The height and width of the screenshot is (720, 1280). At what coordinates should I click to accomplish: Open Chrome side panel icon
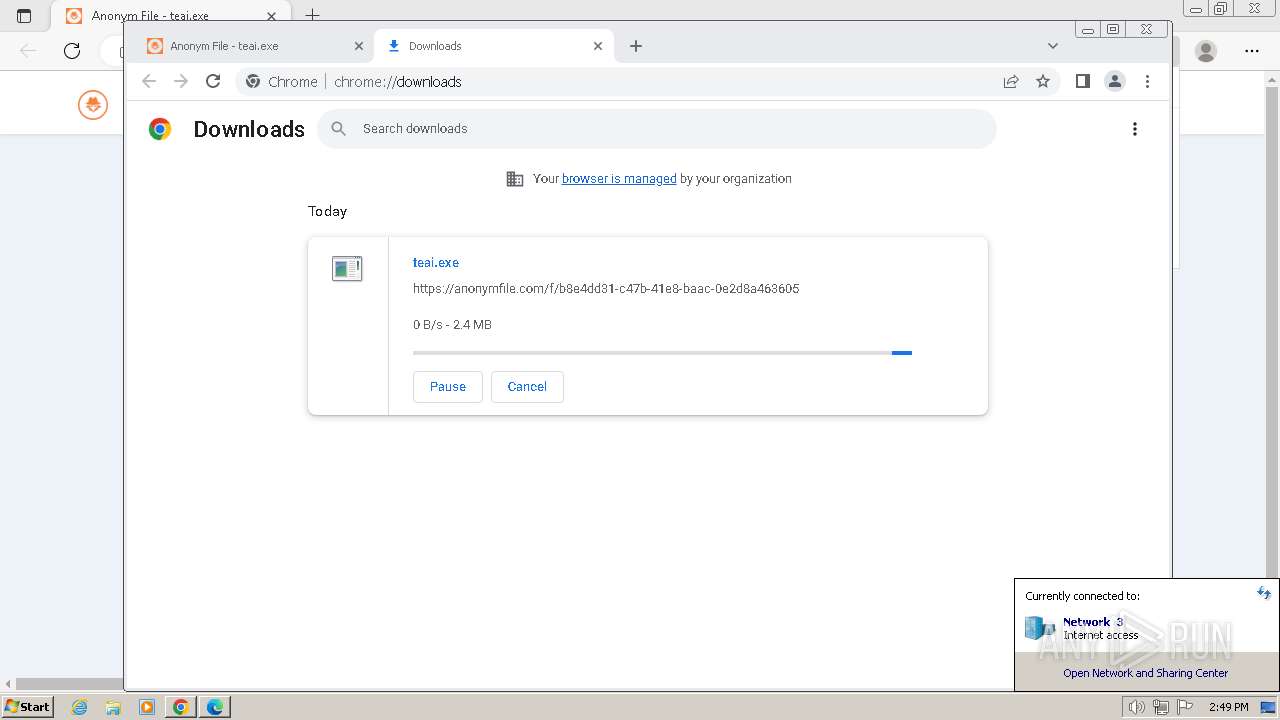(x=1082, y=82)
